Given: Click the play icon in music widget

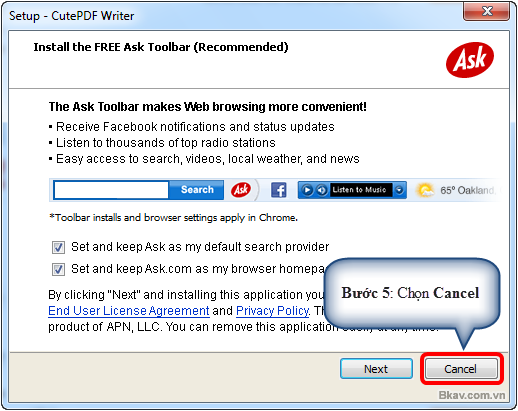Looking at the screenshot, I should (307, 190).
